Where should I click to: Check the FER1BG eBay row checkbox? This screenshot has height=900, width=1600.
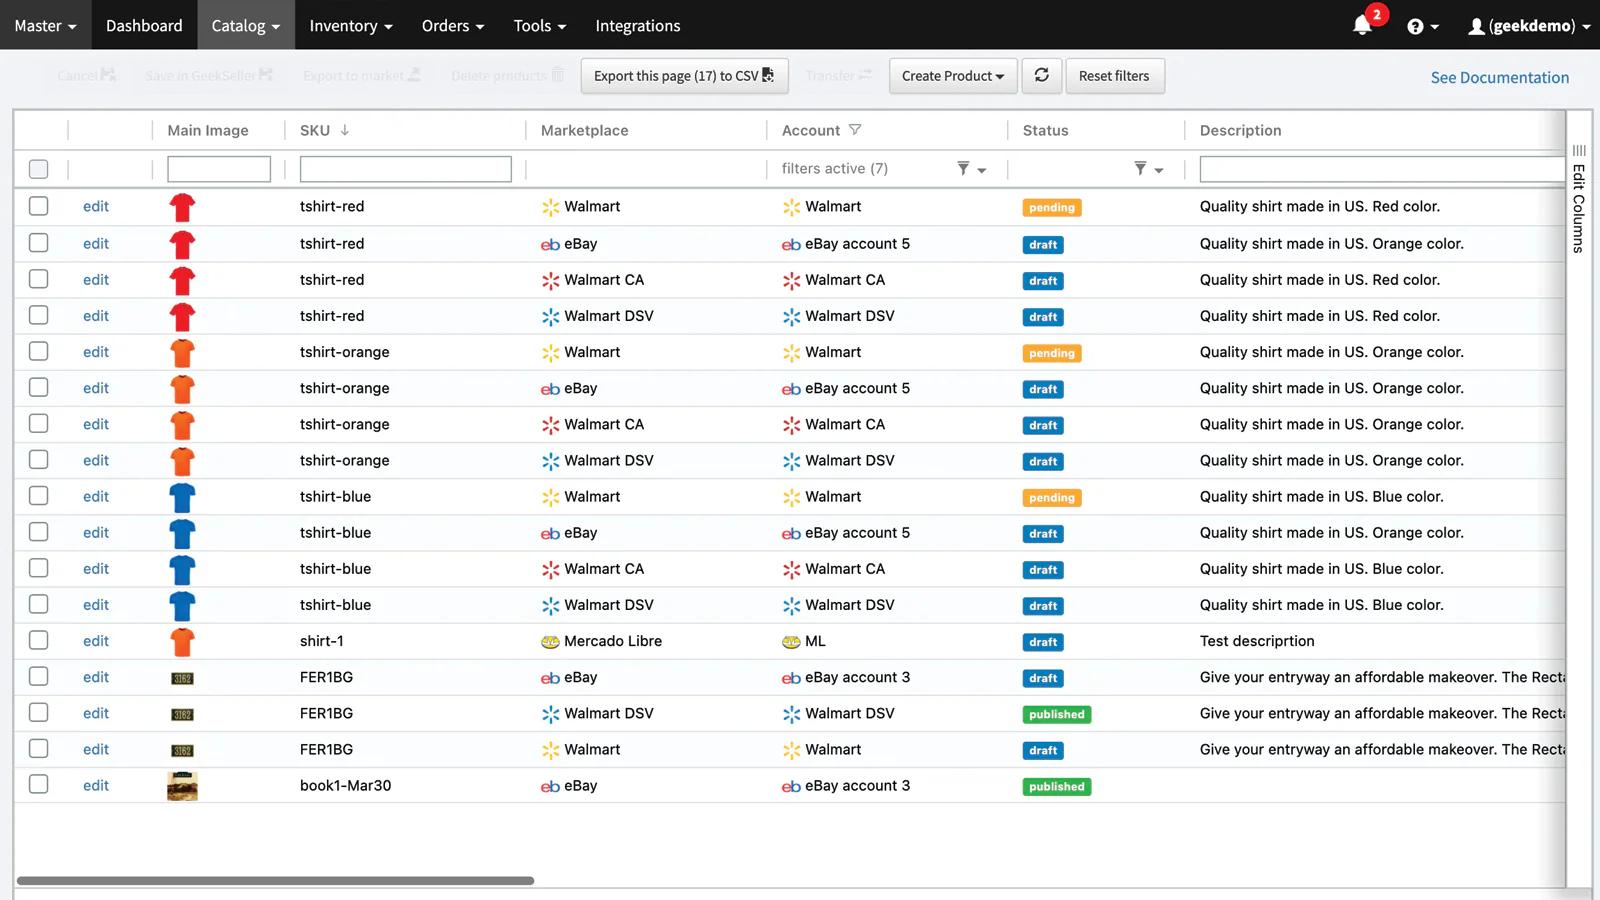click(x=38, y=676)
